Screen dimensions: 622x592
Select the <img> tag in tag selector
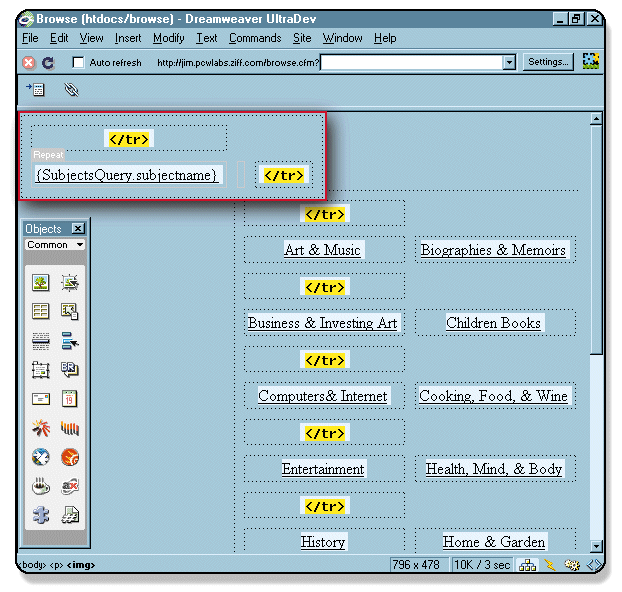pos(81,565)
